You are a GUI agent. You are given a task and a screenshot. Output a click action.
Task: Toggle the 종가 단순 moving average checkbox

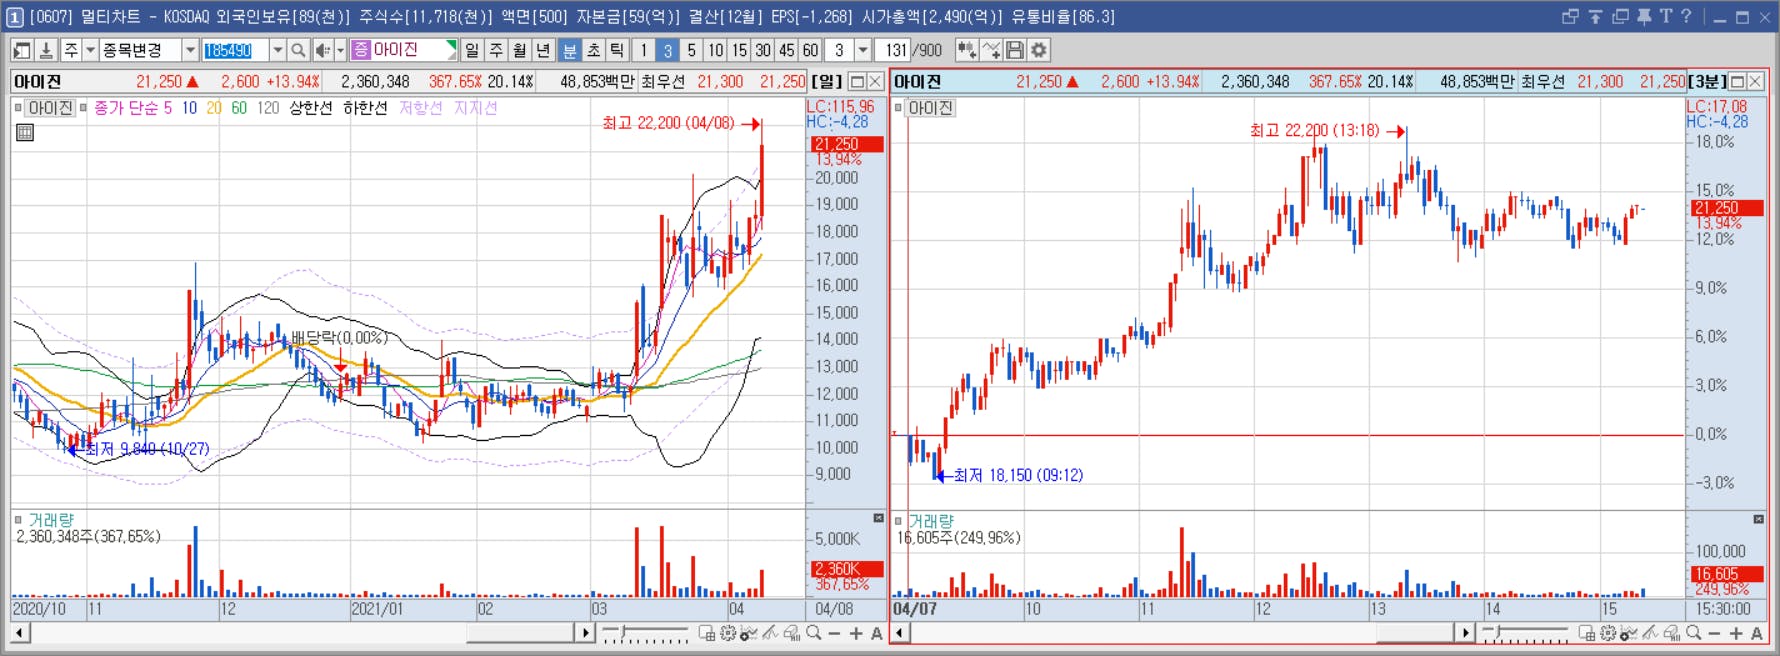[x=84, y=107]
